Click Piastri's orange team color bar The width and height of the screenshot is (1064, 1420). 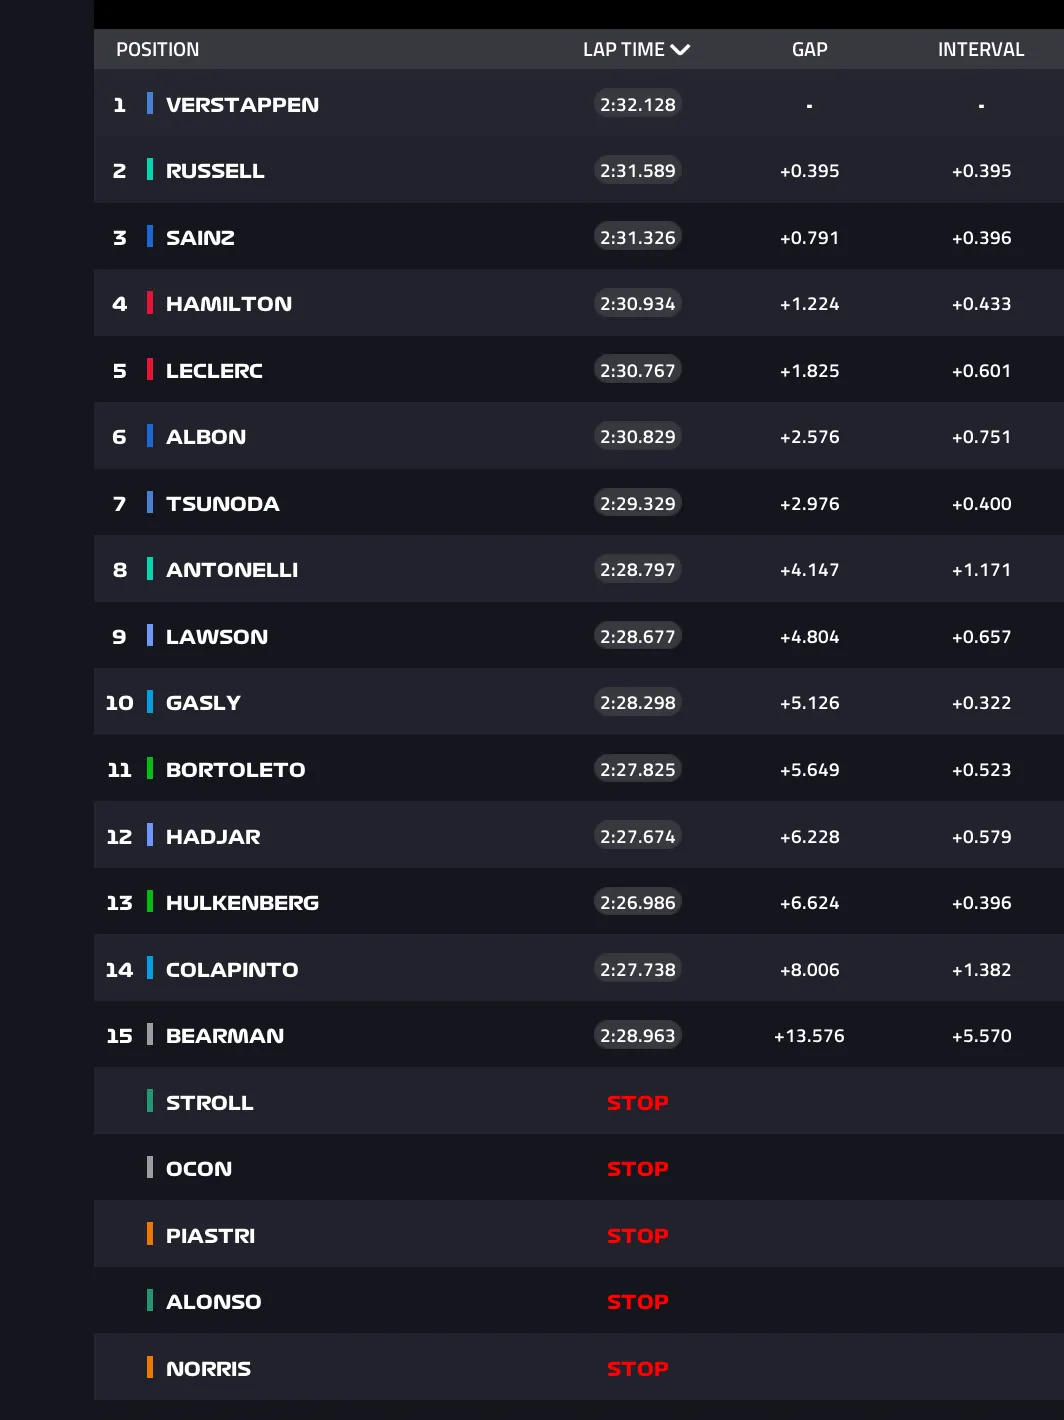point(150,1234)
